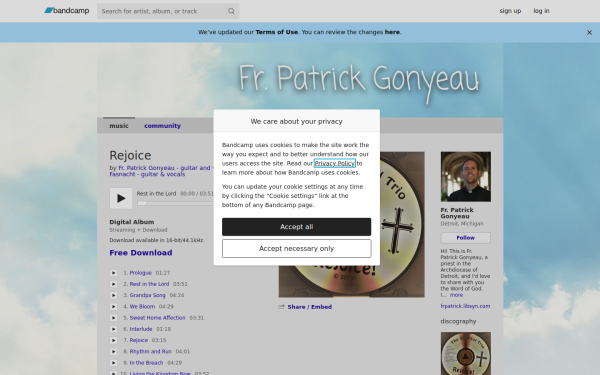The height and width of the screenshot is (375, 600).
Task: Open the frpatrick.libsyn.com link
Action: pos(465,306)
